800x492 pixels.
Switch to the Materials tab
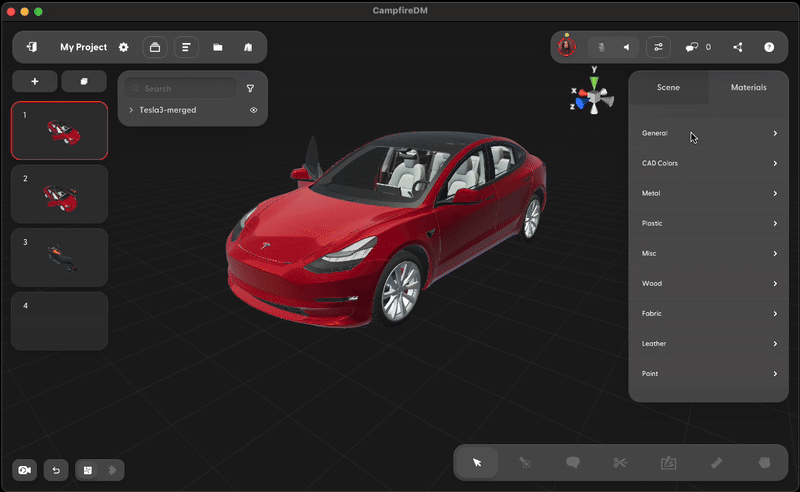(x=748, y=87)
